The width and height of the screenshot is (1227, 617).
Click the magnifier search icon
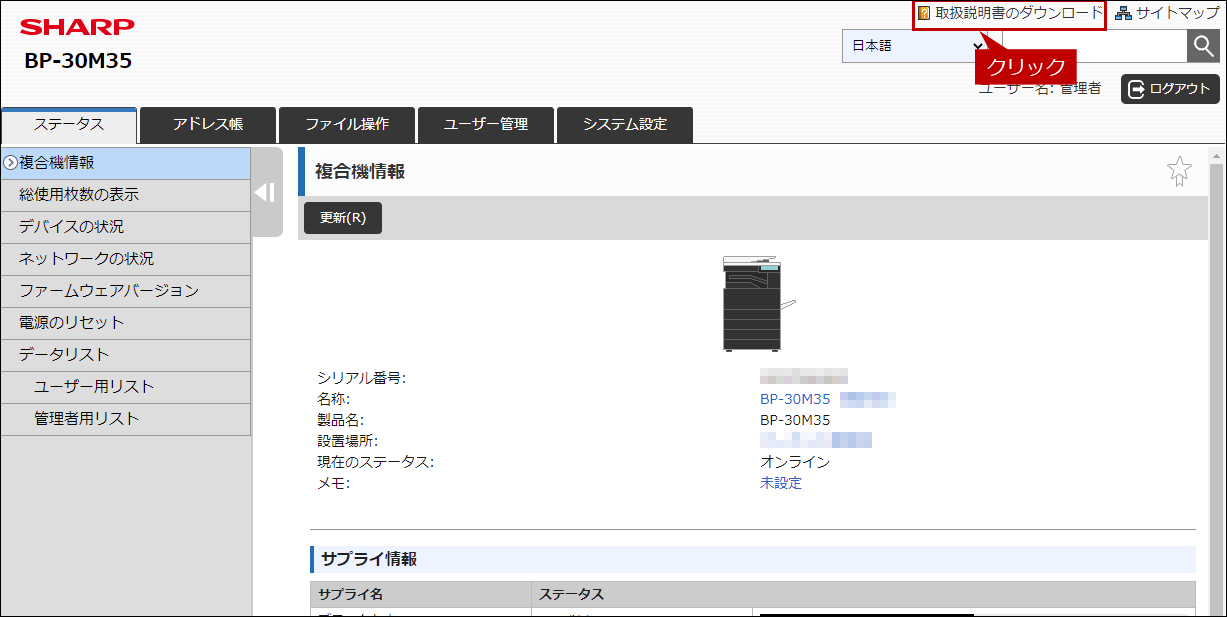(x=1203, y=46)
